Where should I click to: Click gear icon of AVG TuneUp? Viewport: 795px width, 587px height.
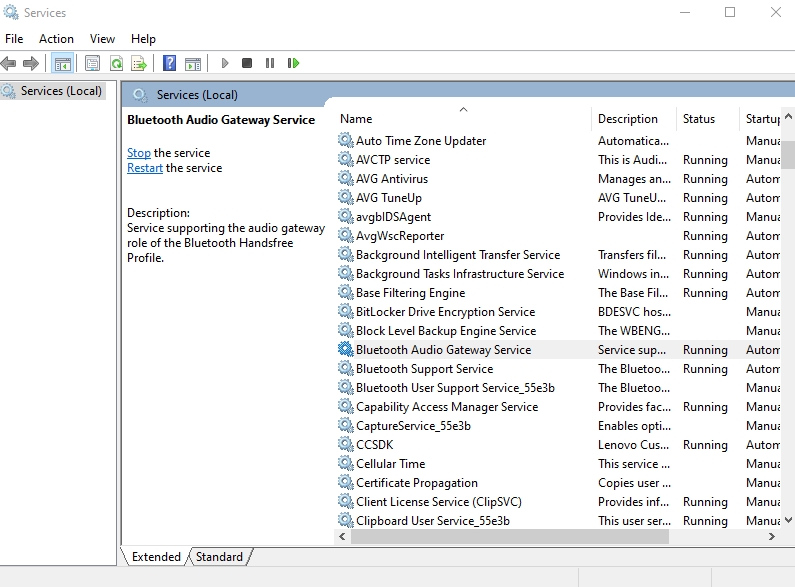pos(345,198)
